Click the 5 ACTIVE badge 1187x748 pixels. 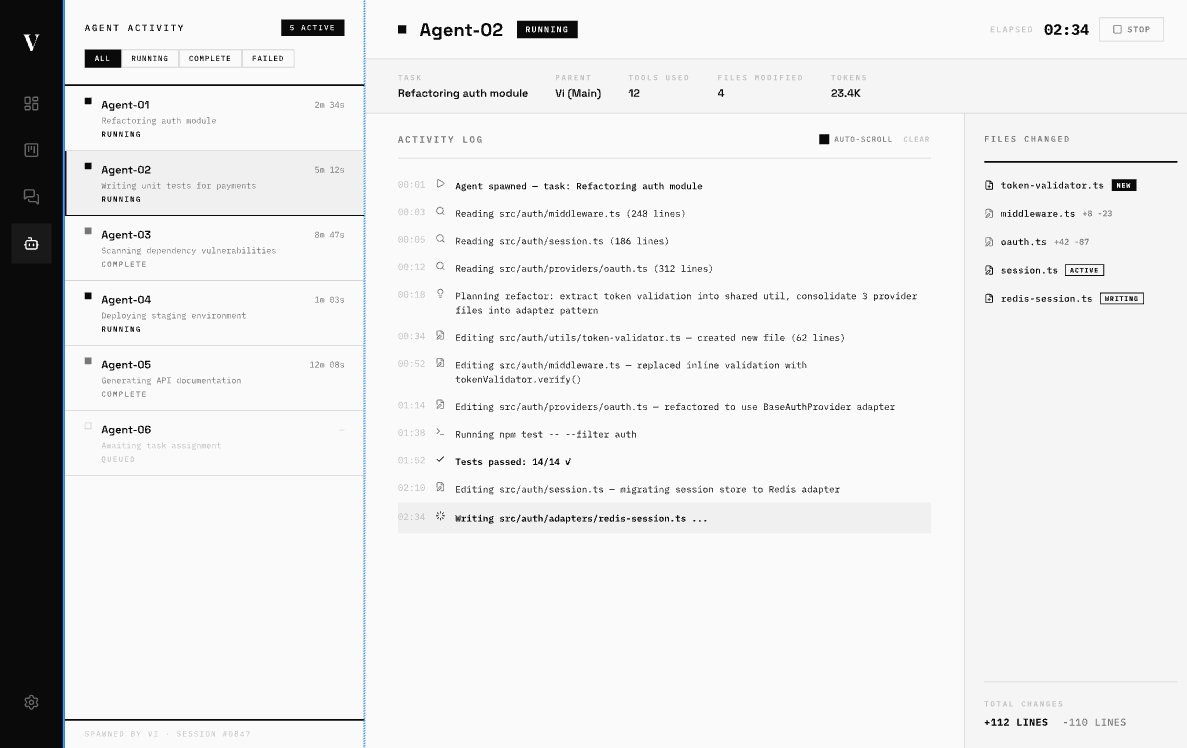click(x=313, y=28)
